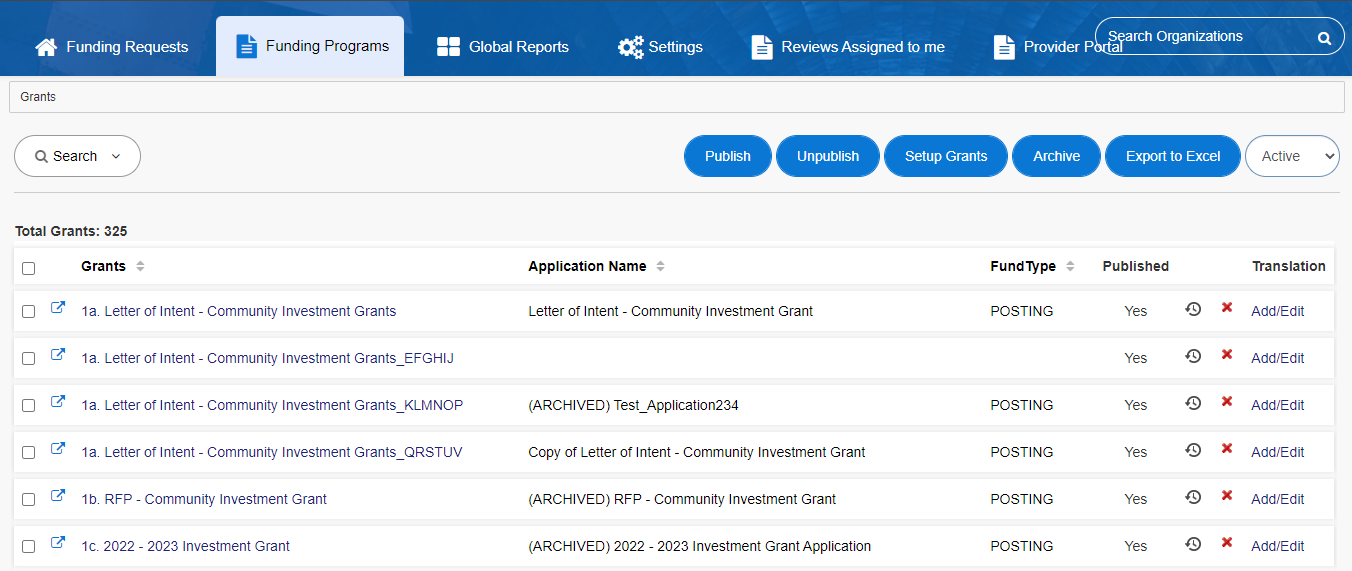View history icon for 1c. 2022 - 2023 row

(1193, 545)
